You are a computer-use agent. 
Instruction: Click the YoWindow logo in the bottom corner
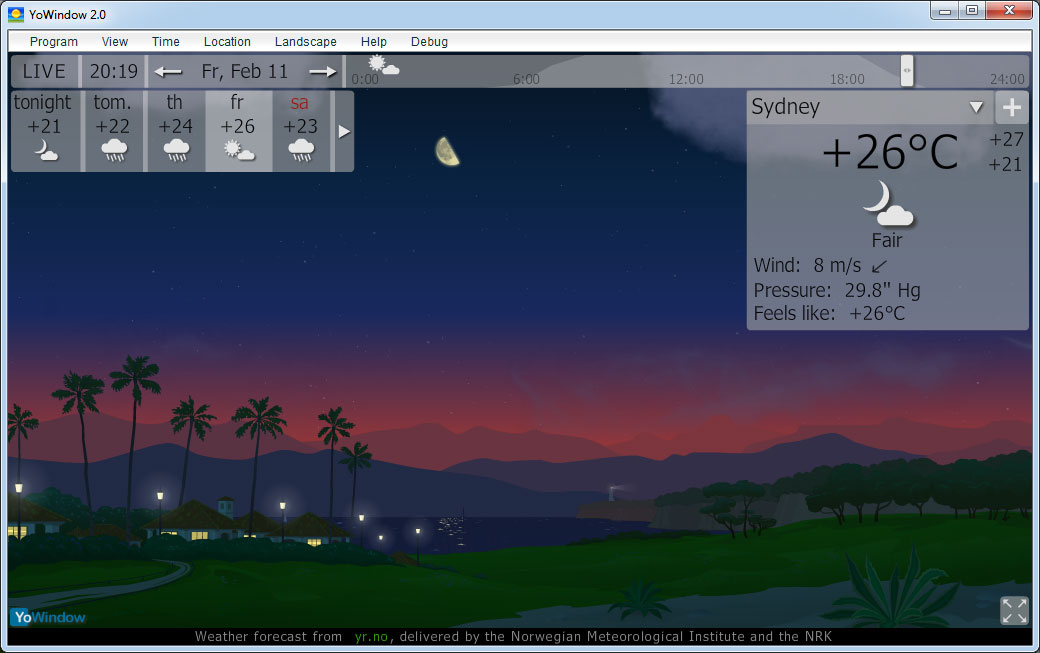[49, 617]
